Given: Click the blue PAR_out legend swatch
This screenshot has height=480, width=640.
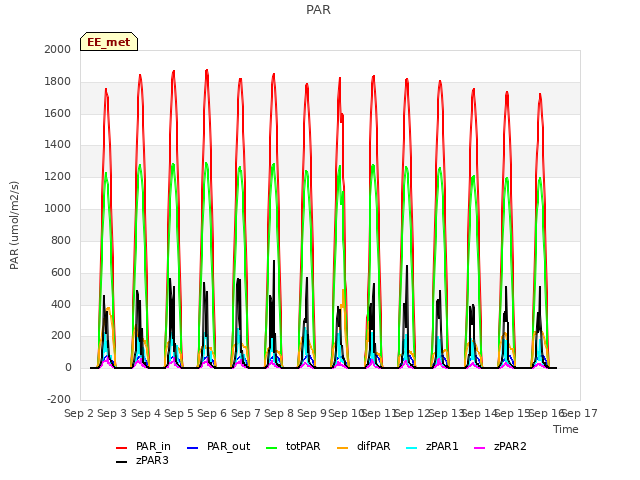Looking at the screenshot, I should tap(192, 448).
